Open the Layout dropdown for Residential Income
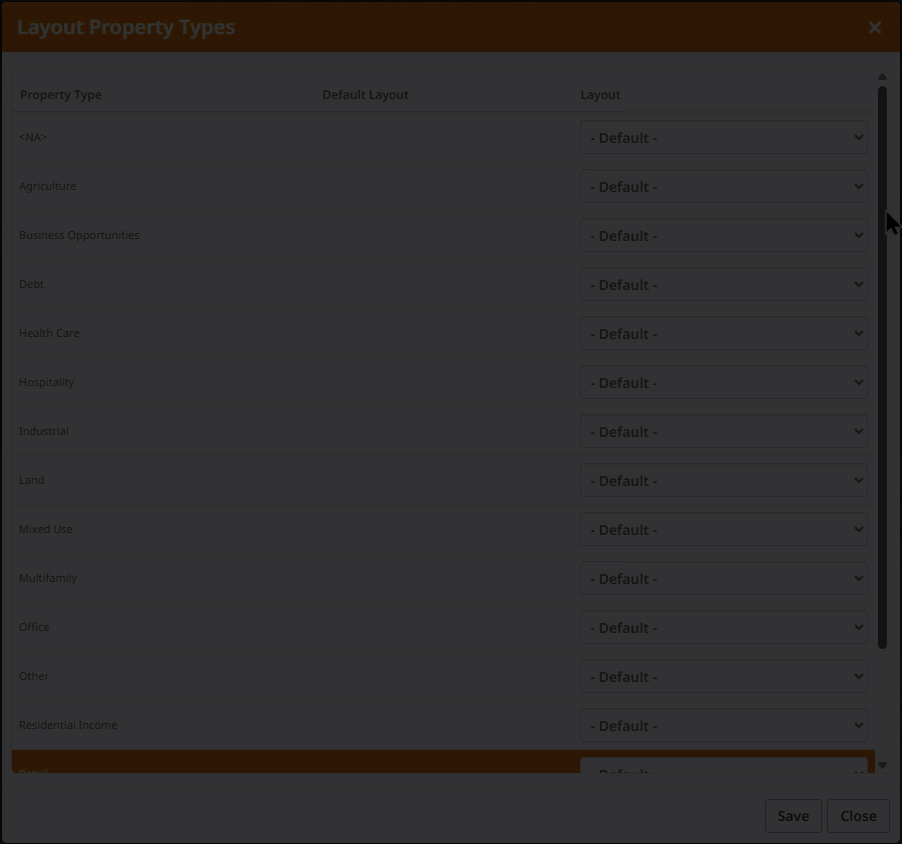902x844 pixels. point(724,725)
